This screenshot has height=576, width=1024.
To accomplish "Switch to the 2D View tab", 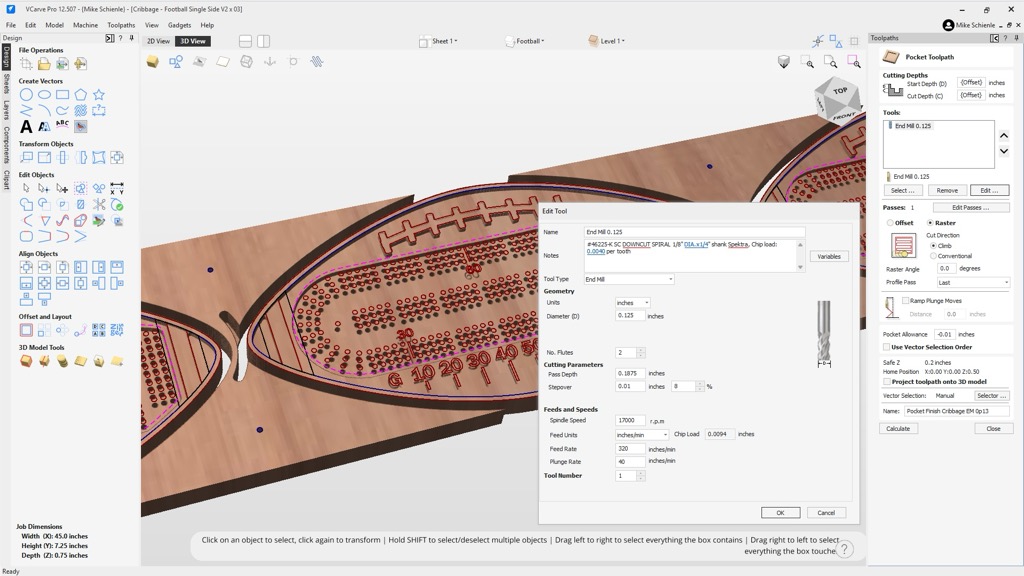I will coord(158,41).
